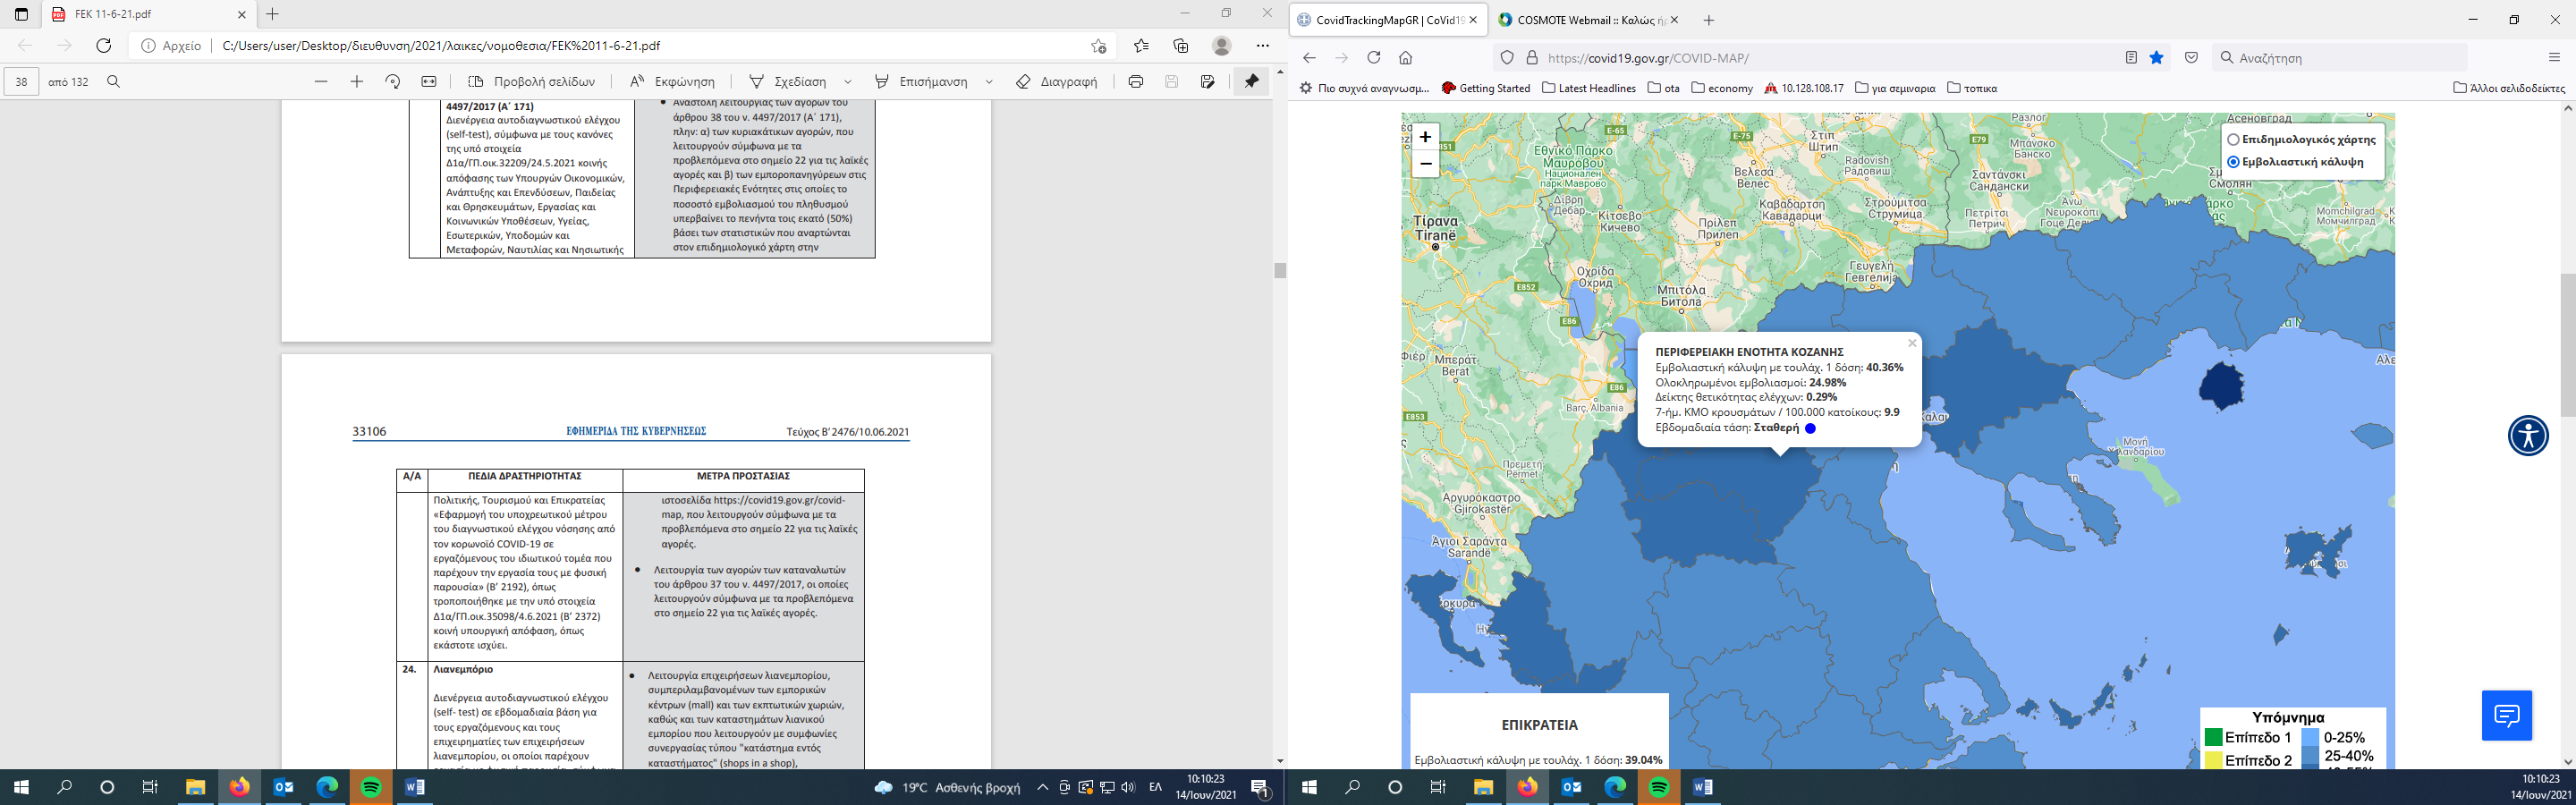
Task: Click the Προβολή σελίδων button
Action: coord(532,82)
